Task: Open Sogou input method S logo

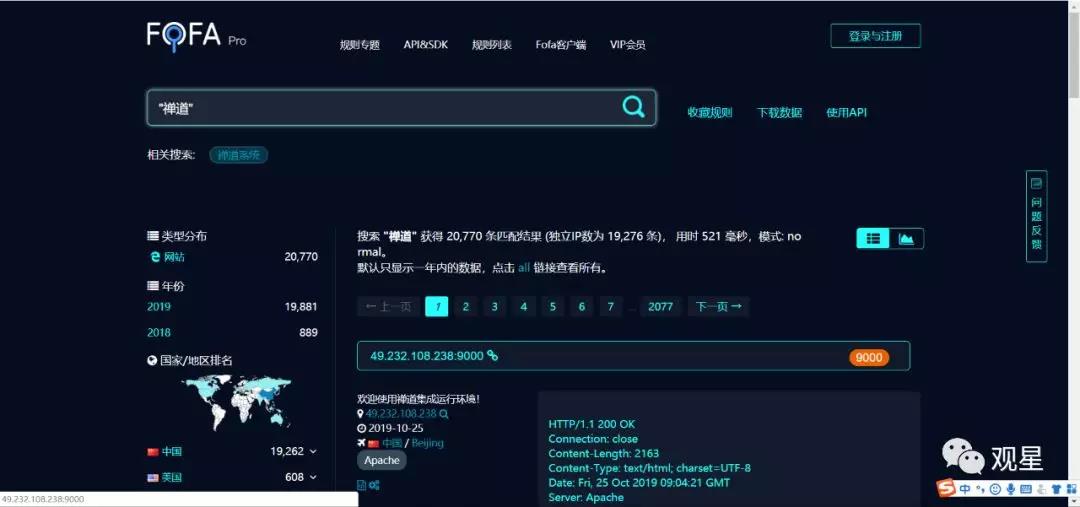Action: (x=947, y=488)
